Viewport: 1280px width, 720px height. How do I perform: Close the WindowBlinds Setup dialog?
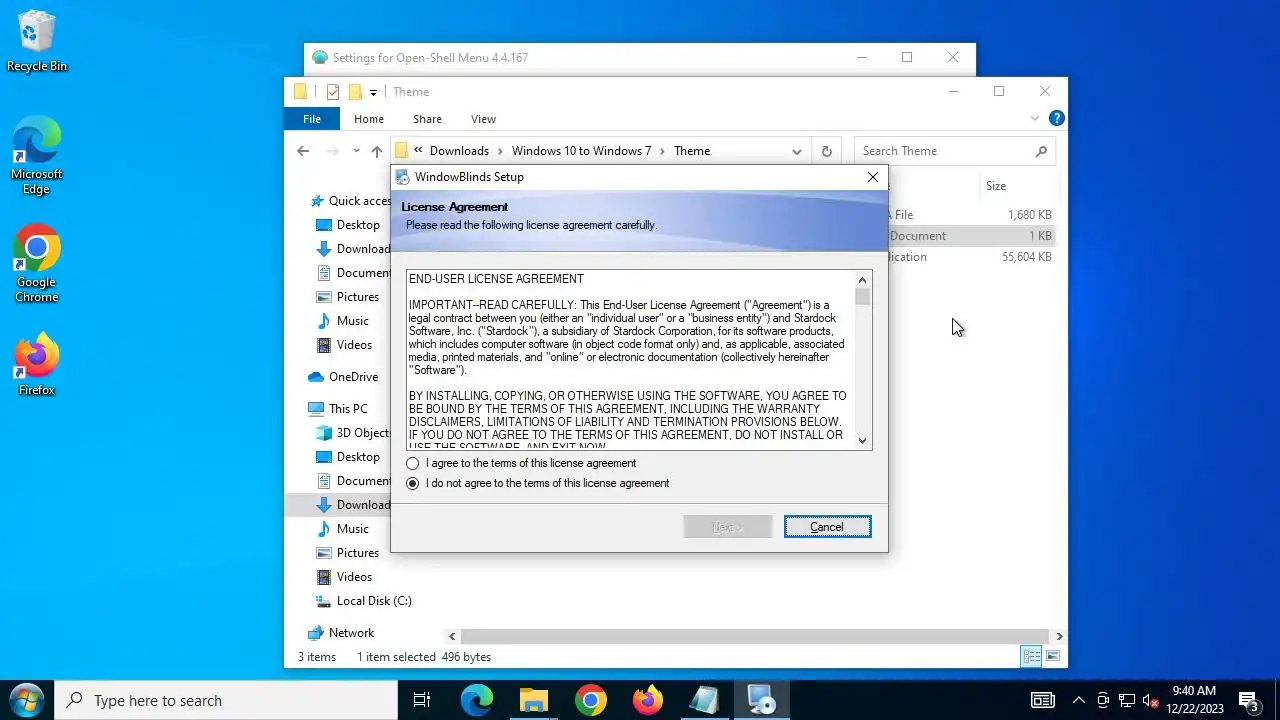point(873,177)
